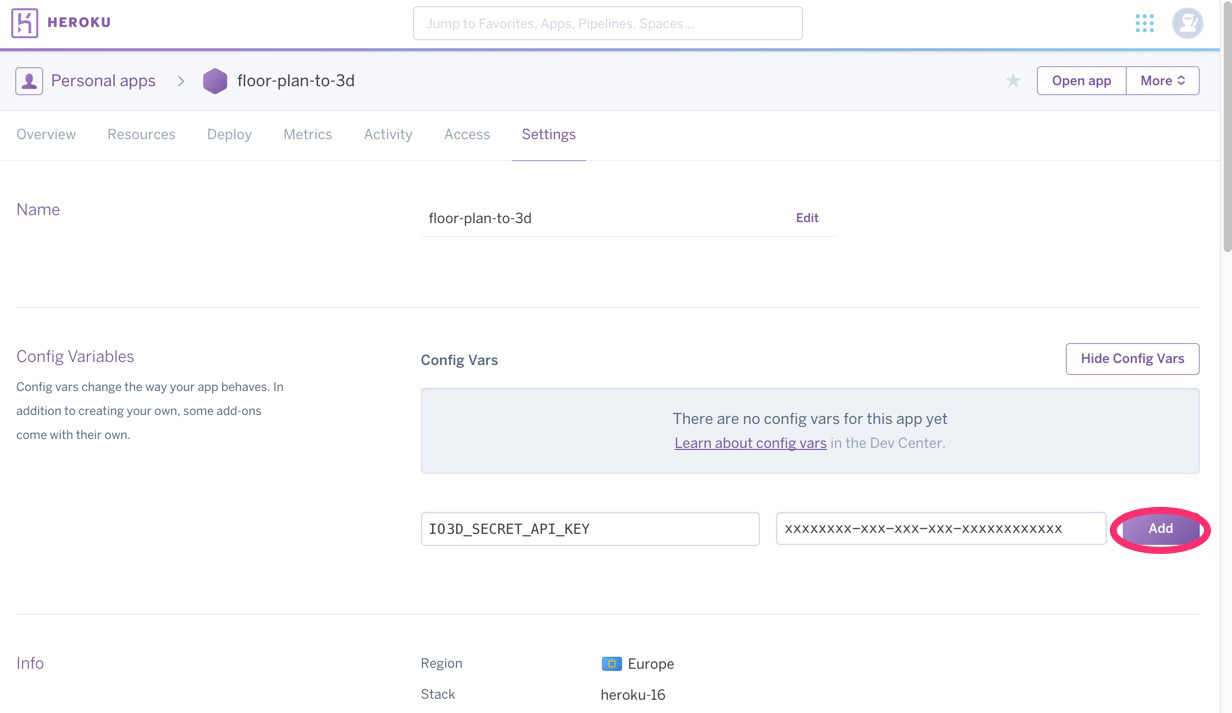
Task: View the Metrics tab
Action: coord(307,134)
